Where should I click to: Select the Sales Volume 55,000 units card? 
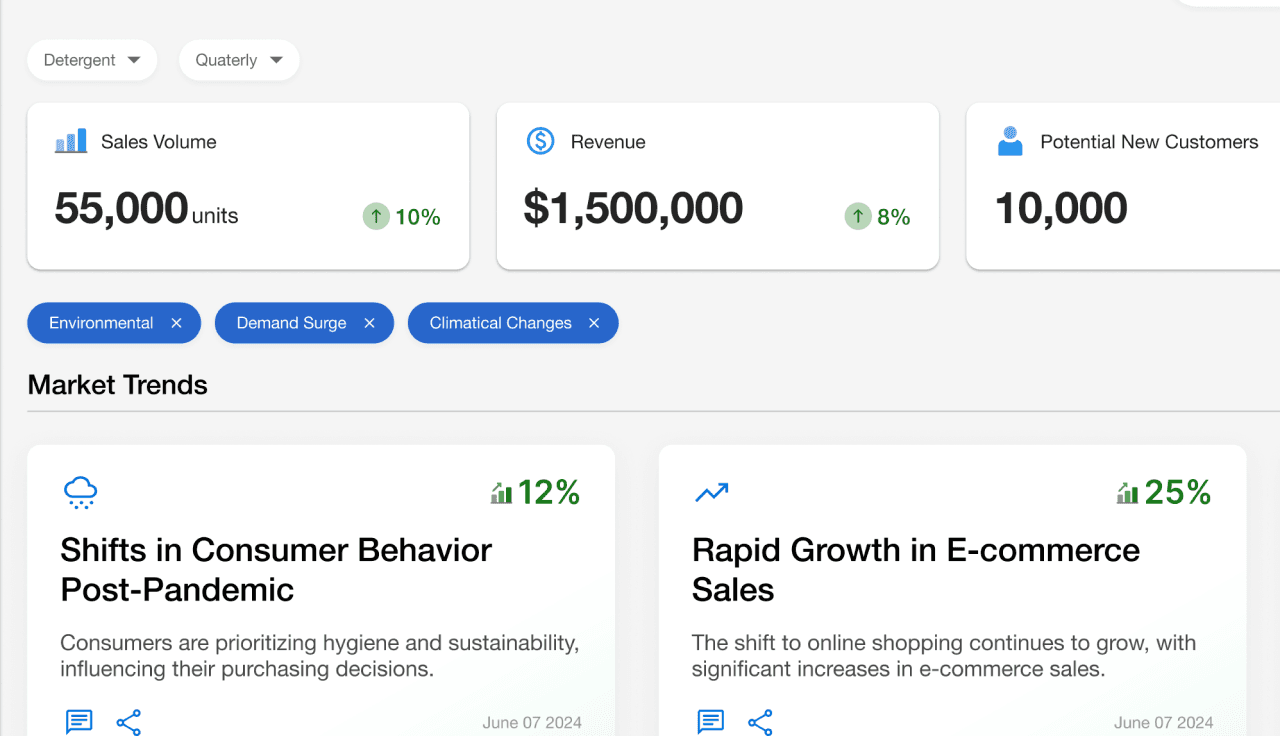pyautogui.click(x=248, y=186)
